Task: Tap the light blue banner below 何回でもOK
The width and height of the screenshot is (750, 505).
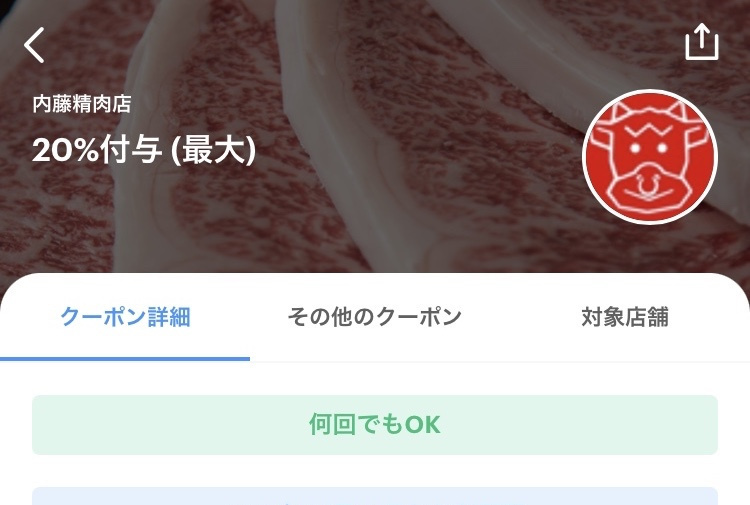Action: [x=375, y=496]
